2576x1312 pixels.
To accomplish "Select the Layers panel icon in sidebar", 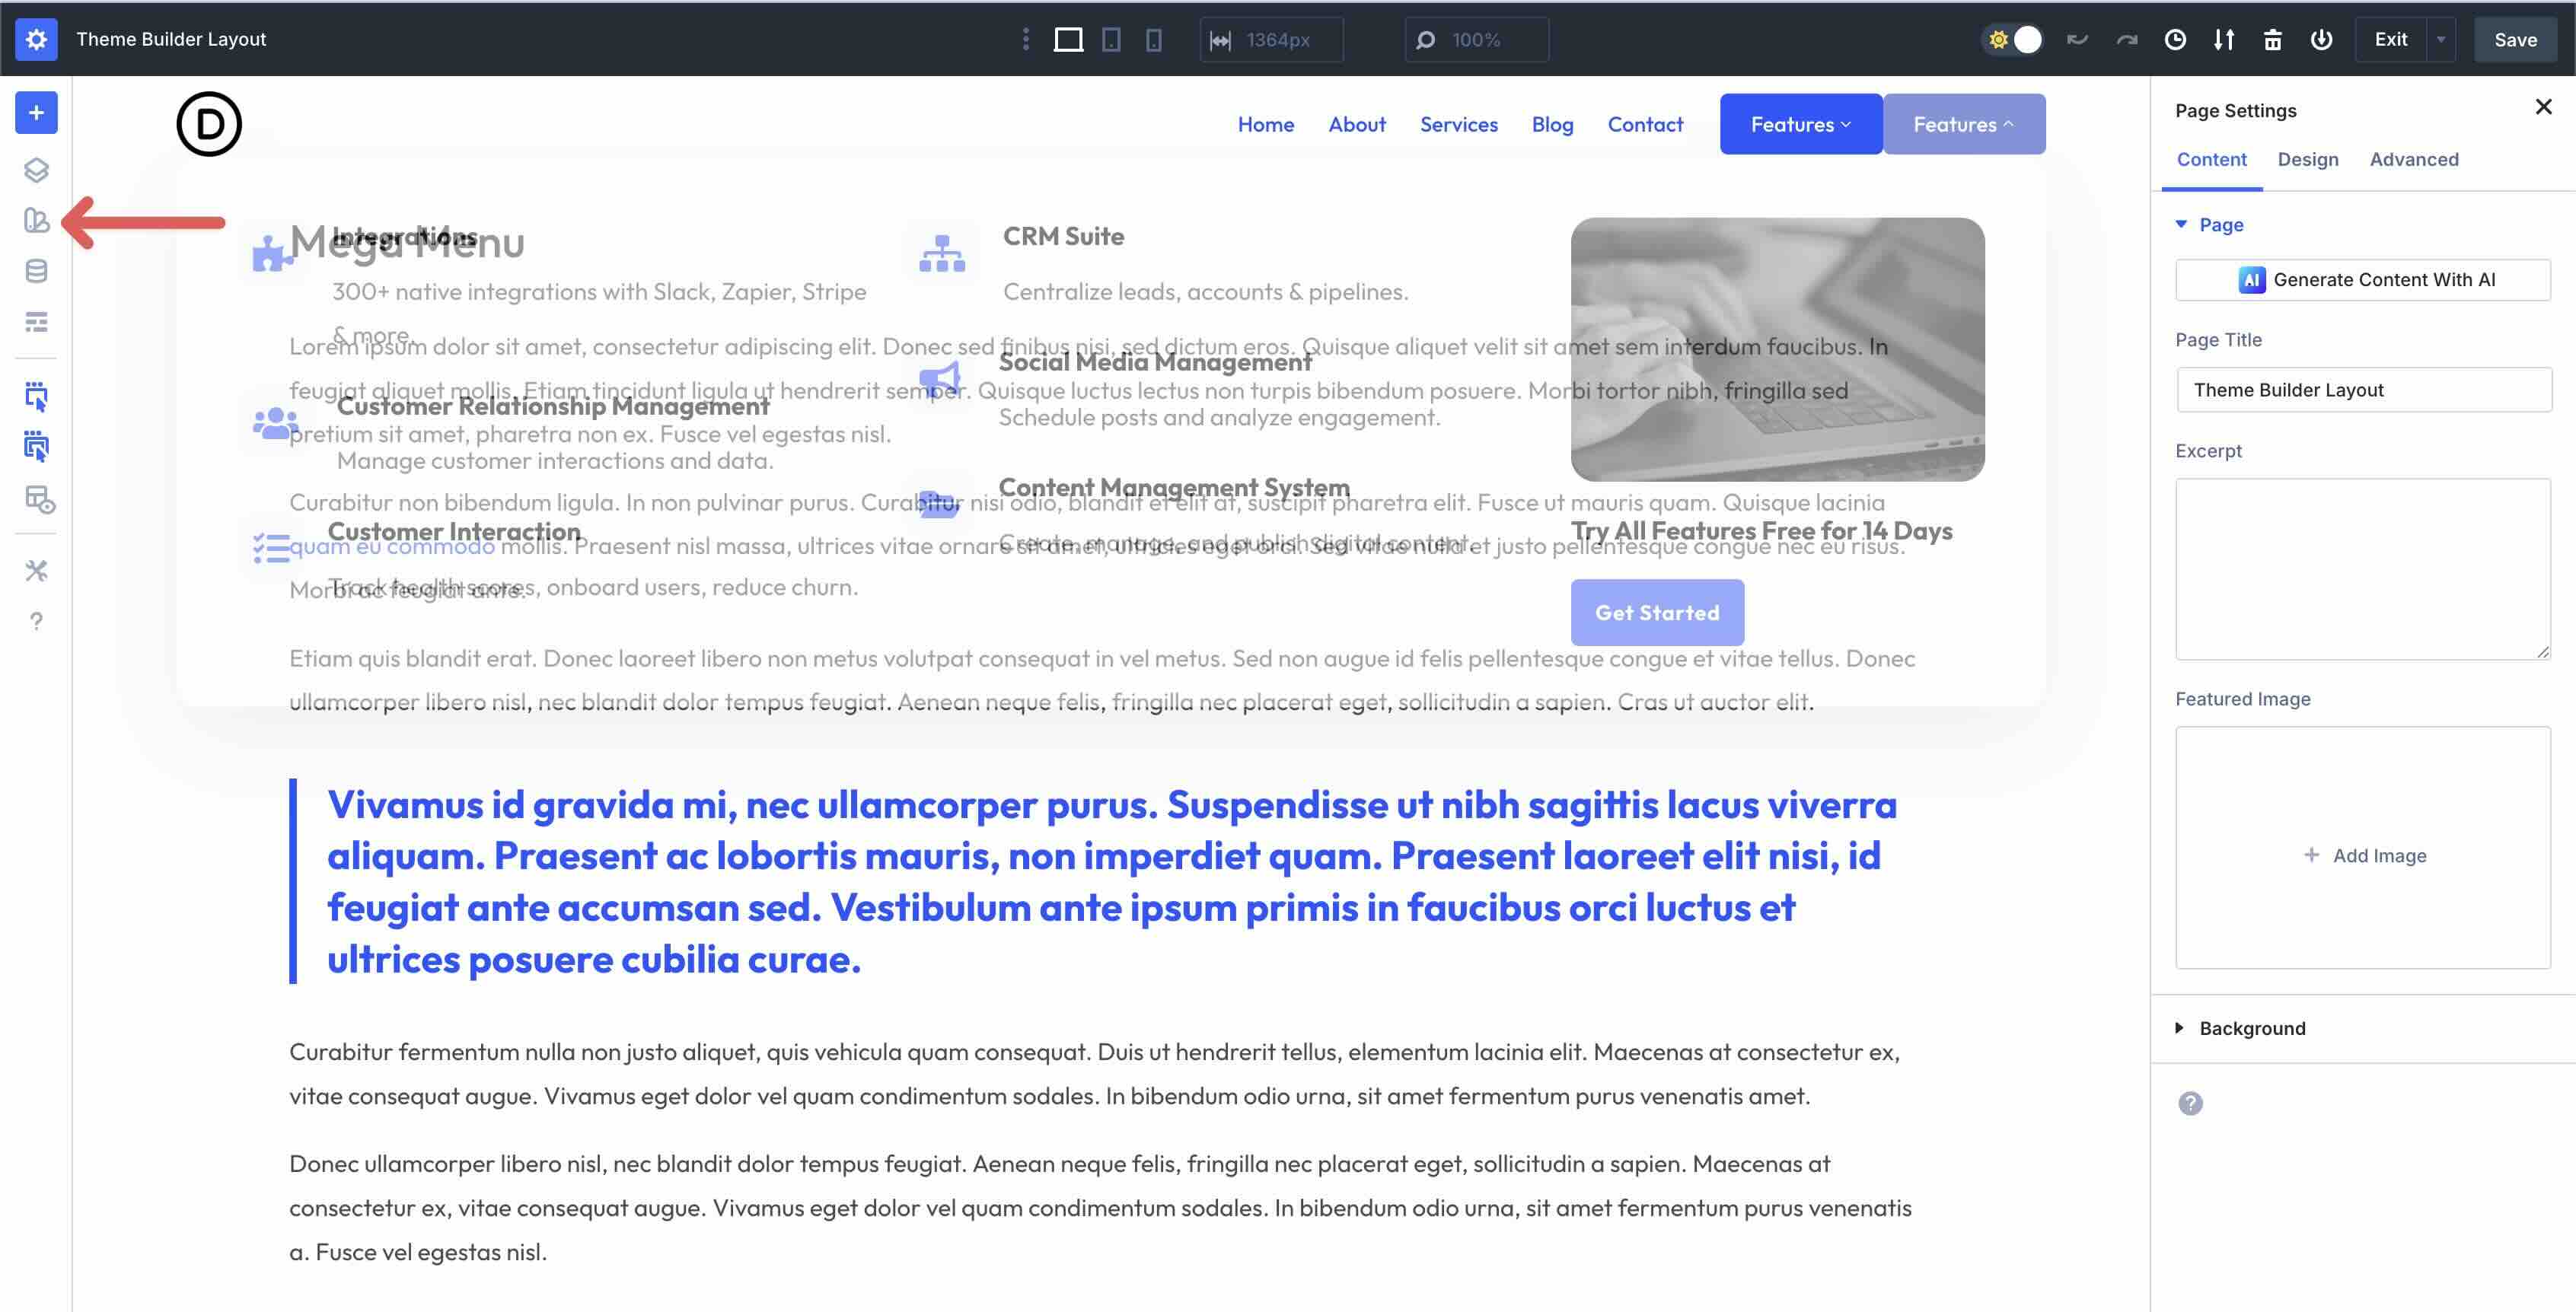I will click(x=36, y=170).
